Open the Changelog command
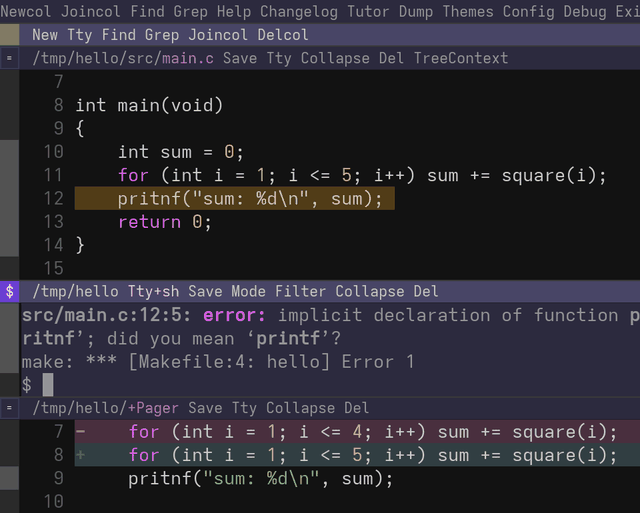The image size is (640, 513). 299,11
